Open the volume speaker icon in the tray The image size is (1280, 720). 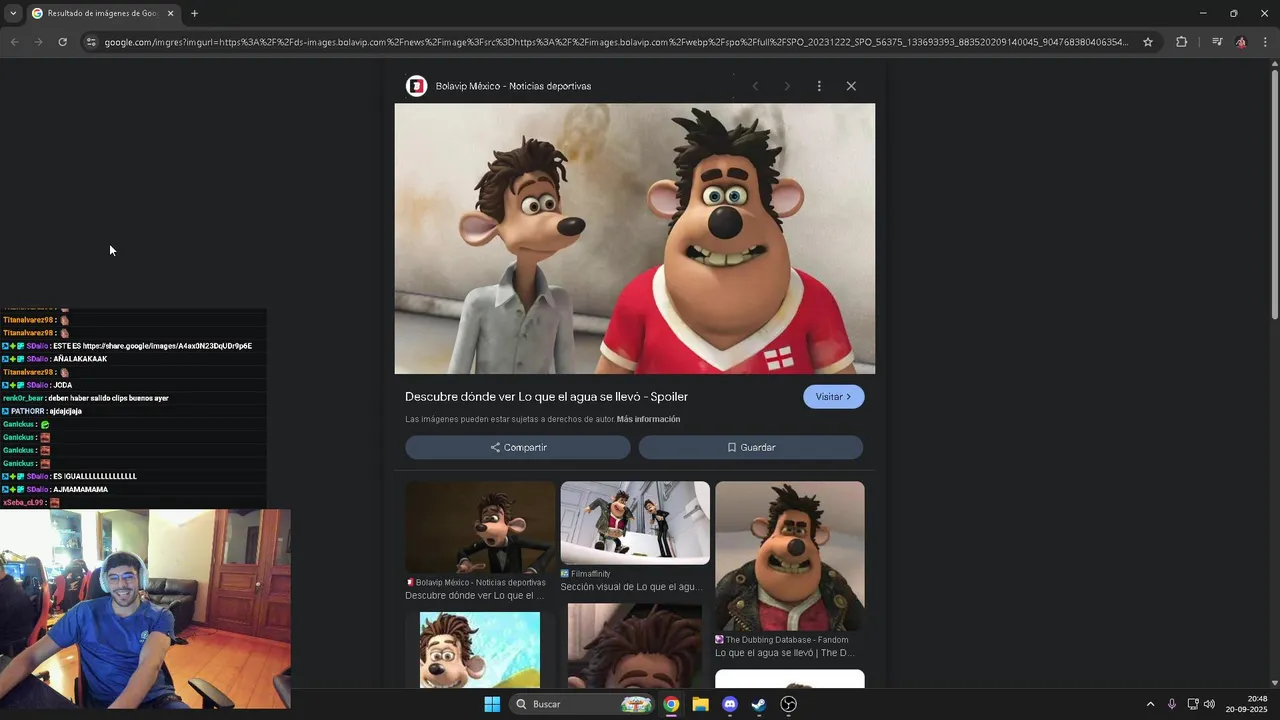point(1210,704)
